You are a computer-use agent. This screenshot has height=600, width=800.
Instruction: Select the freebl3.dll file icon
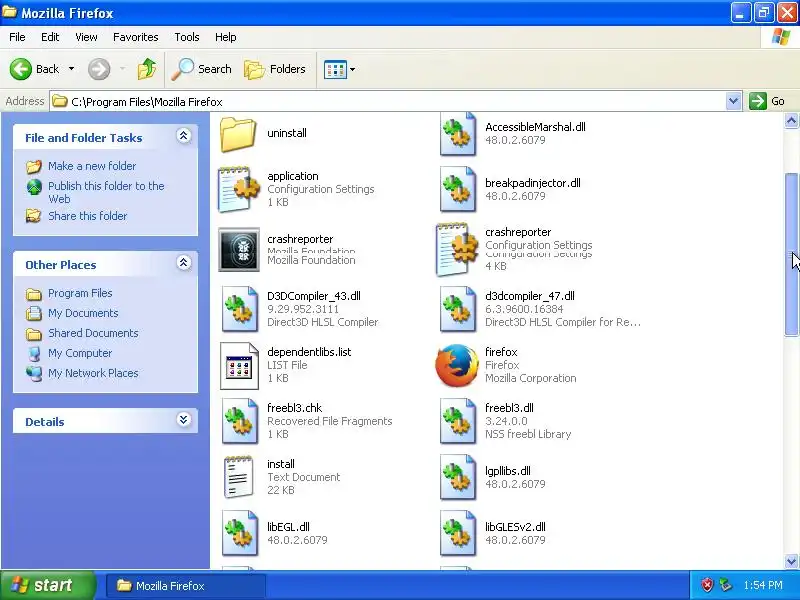coord(458,421)
